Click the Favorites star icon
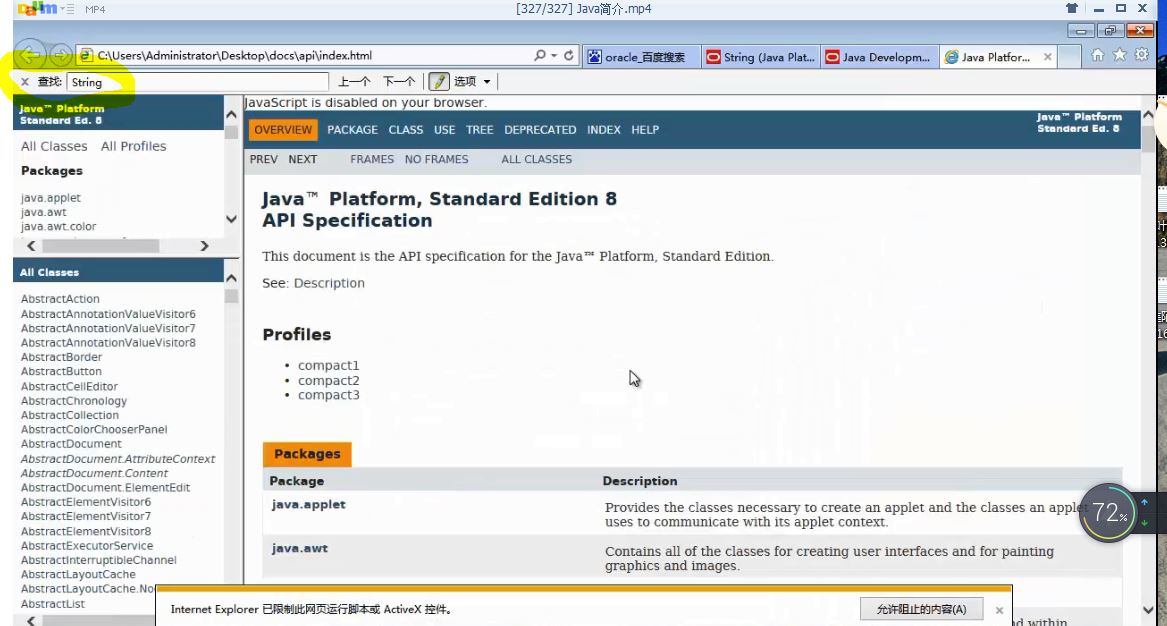Image resolution: width=1167 pixels, height=626 pixels. [x=1119, y=55]
